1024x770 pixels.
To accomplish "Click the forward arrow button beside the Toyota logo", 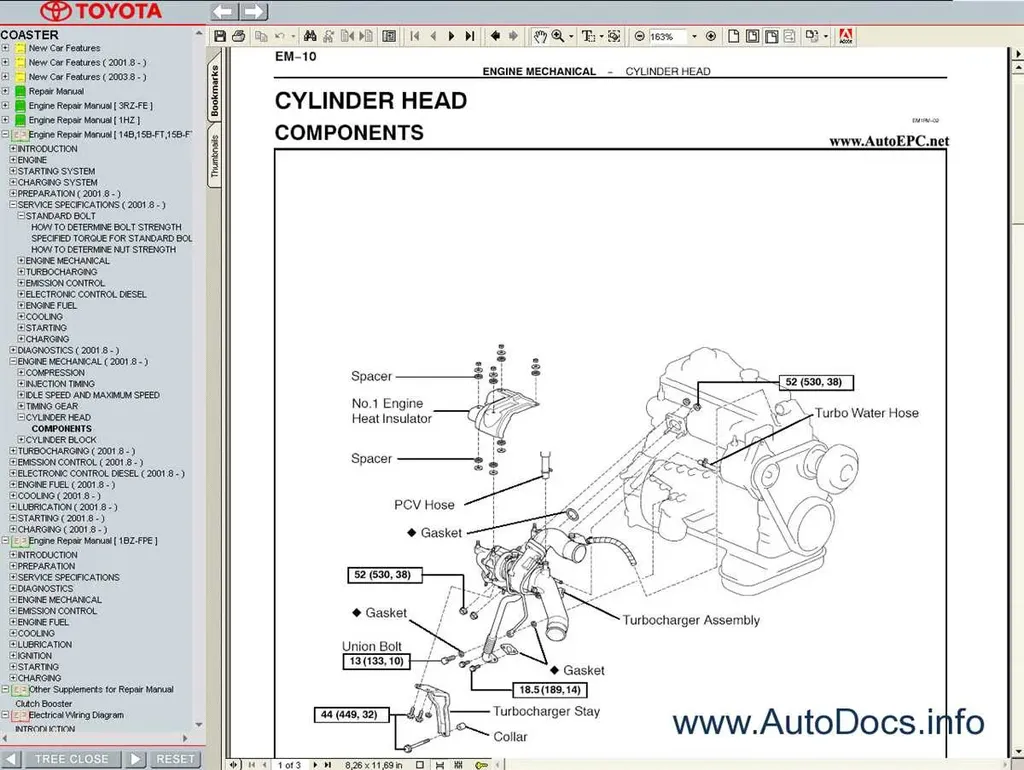I will click(x=253, y=11).
